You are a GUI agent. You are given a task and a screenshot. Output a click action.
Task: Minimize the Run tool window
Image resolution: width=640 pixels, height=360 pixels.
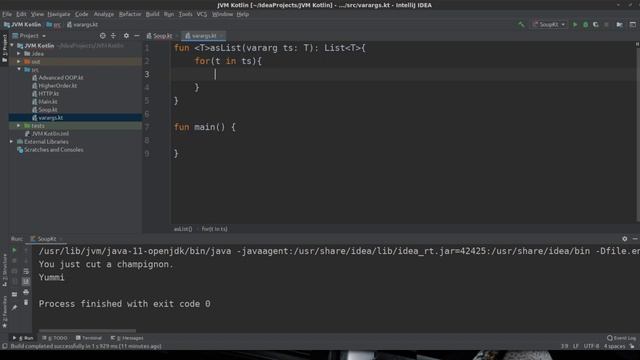[635, 239]
